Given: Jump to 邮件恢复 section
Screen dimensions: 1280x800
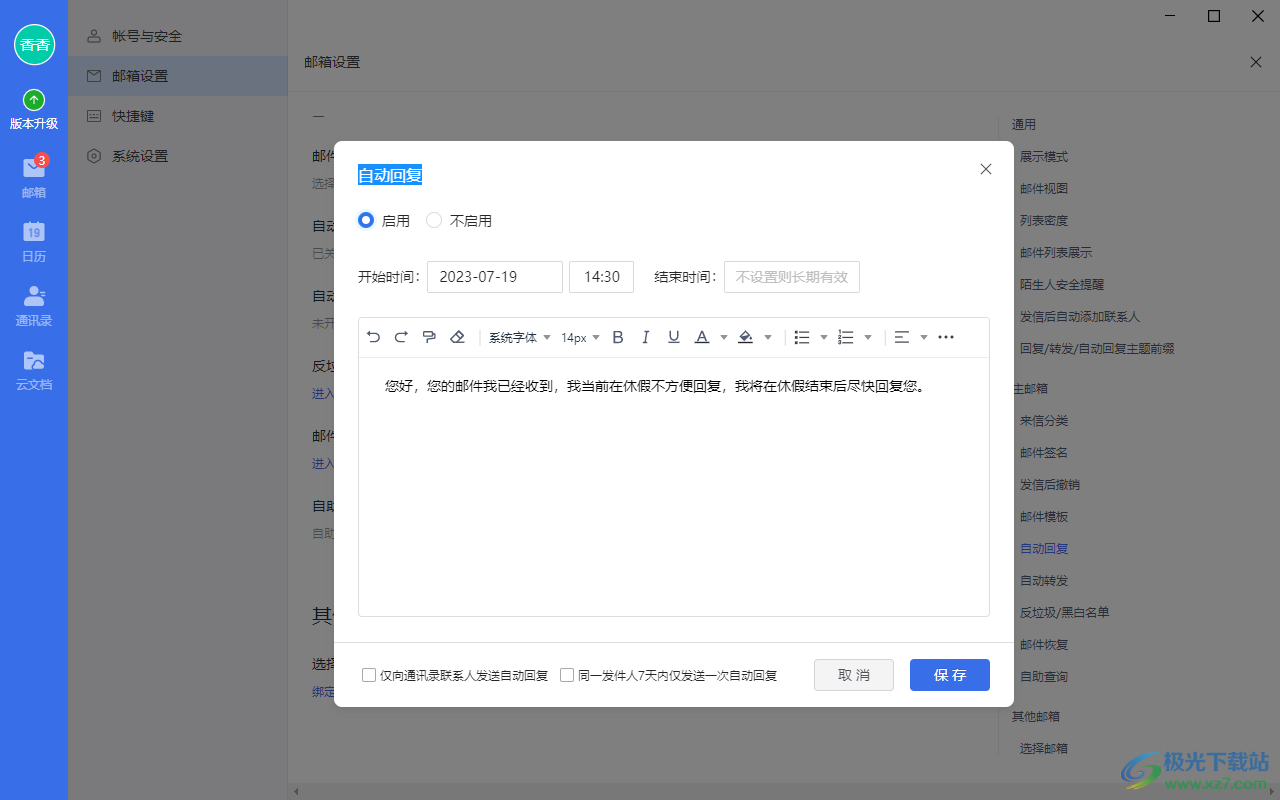Looking at the screenshot, I should [x=1044, y=645].
